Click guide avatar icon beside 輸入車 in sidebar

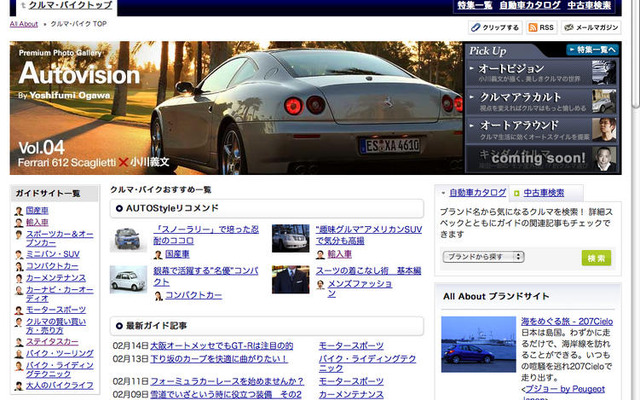[x=19, y=223]
